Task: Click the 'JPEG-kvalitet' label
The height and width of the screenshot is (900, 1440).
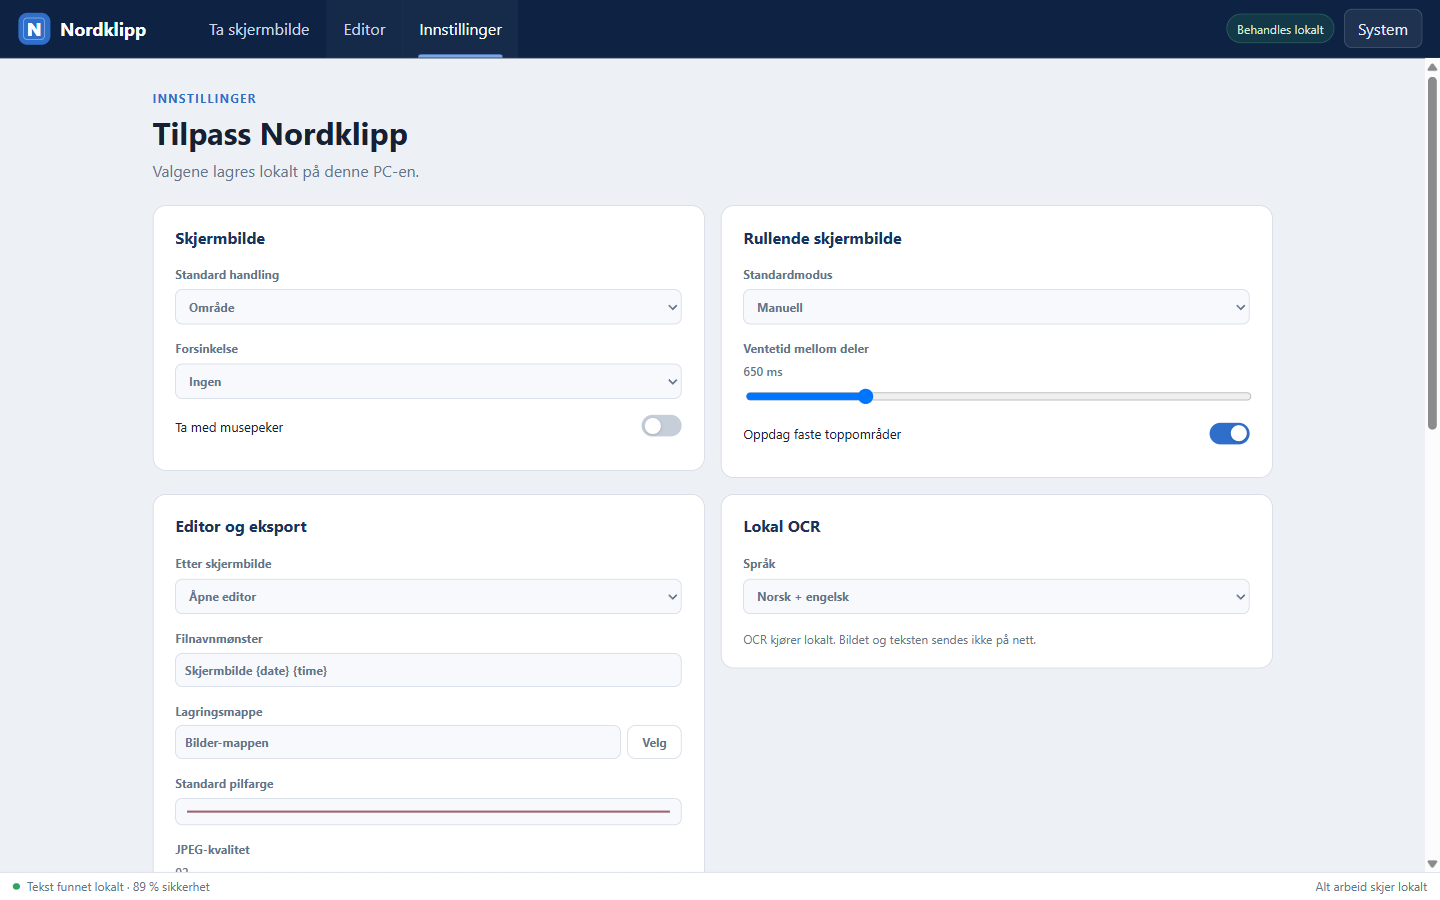Action: point(213,850)
